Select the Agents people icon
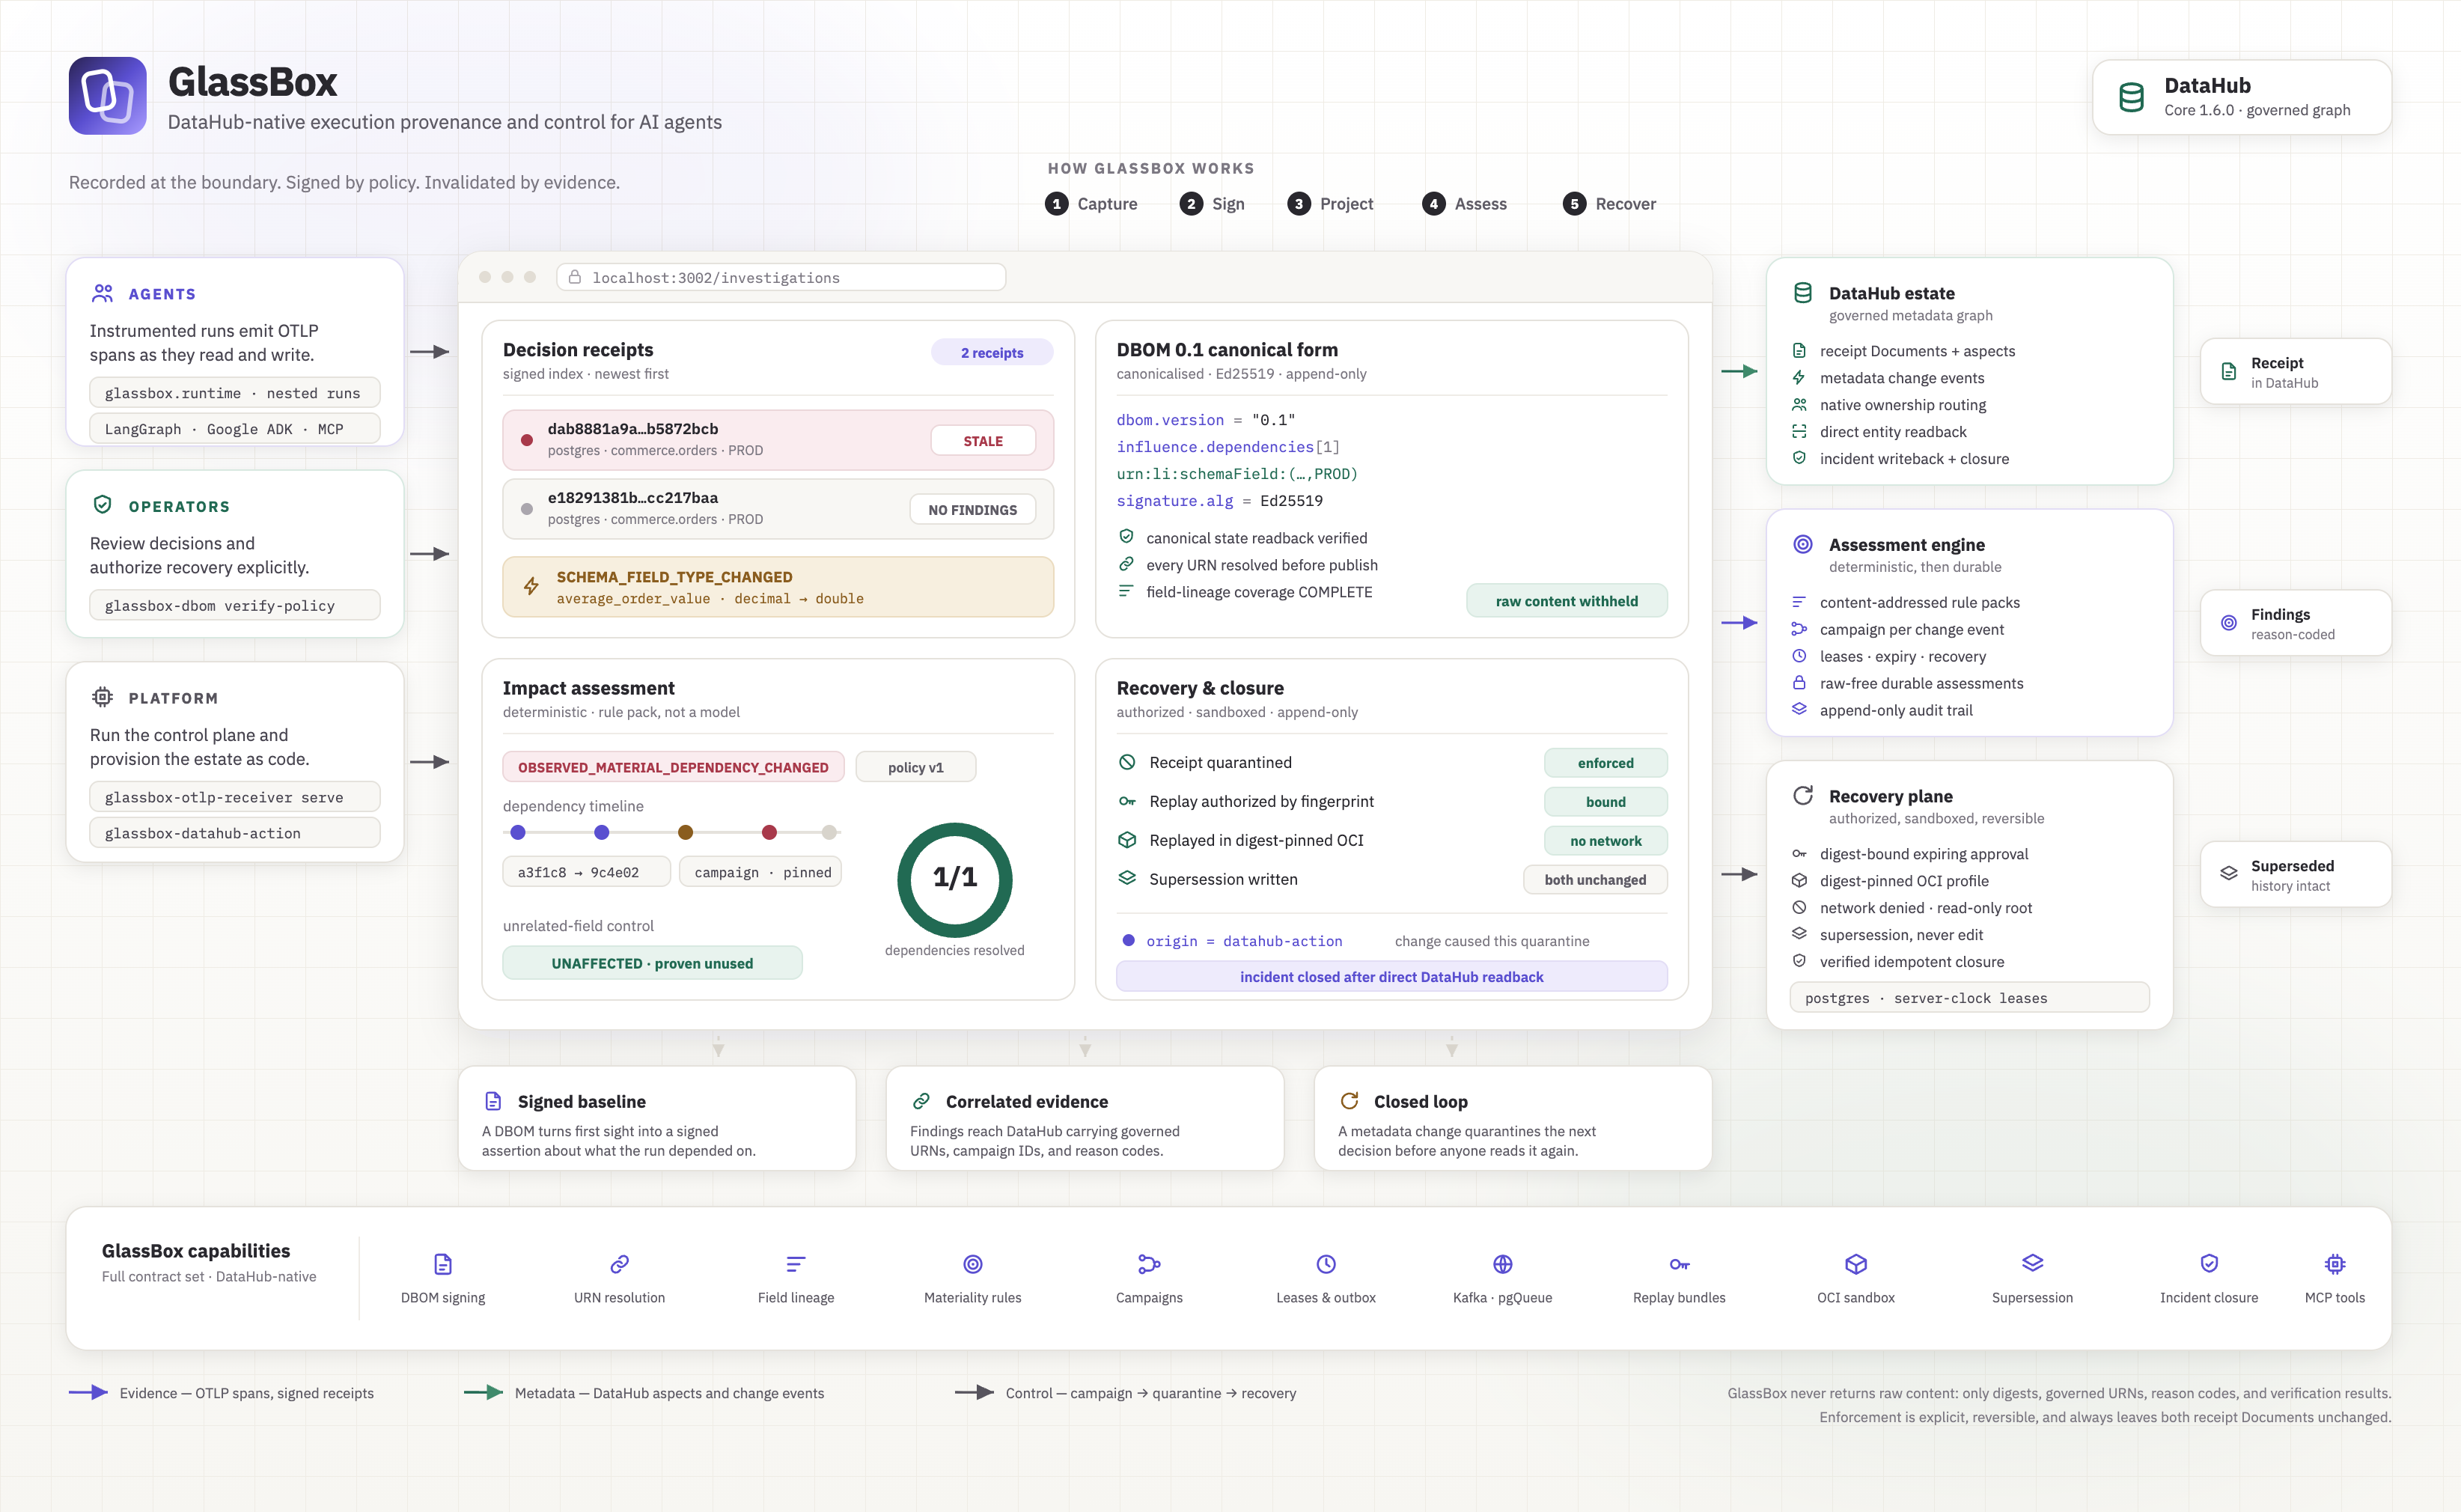The height and width of the screenshot is (1512, 2461). tap(102, 293)
